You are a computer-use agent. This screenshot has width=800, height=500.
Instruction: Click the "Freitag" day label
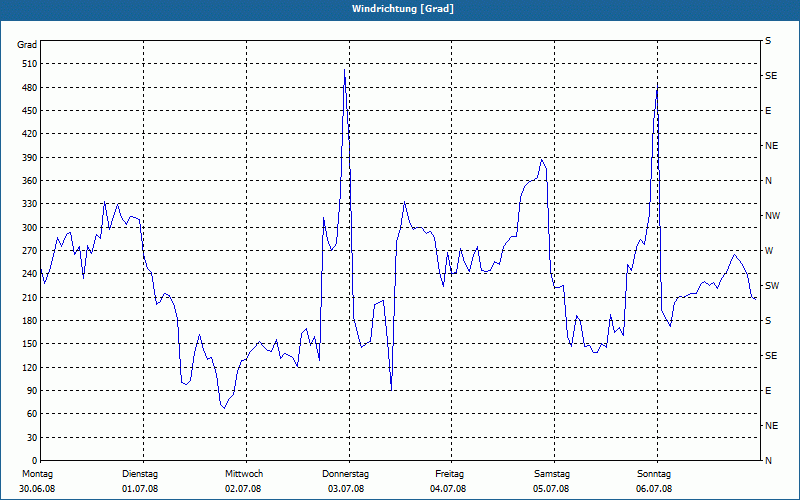point(449,474)
